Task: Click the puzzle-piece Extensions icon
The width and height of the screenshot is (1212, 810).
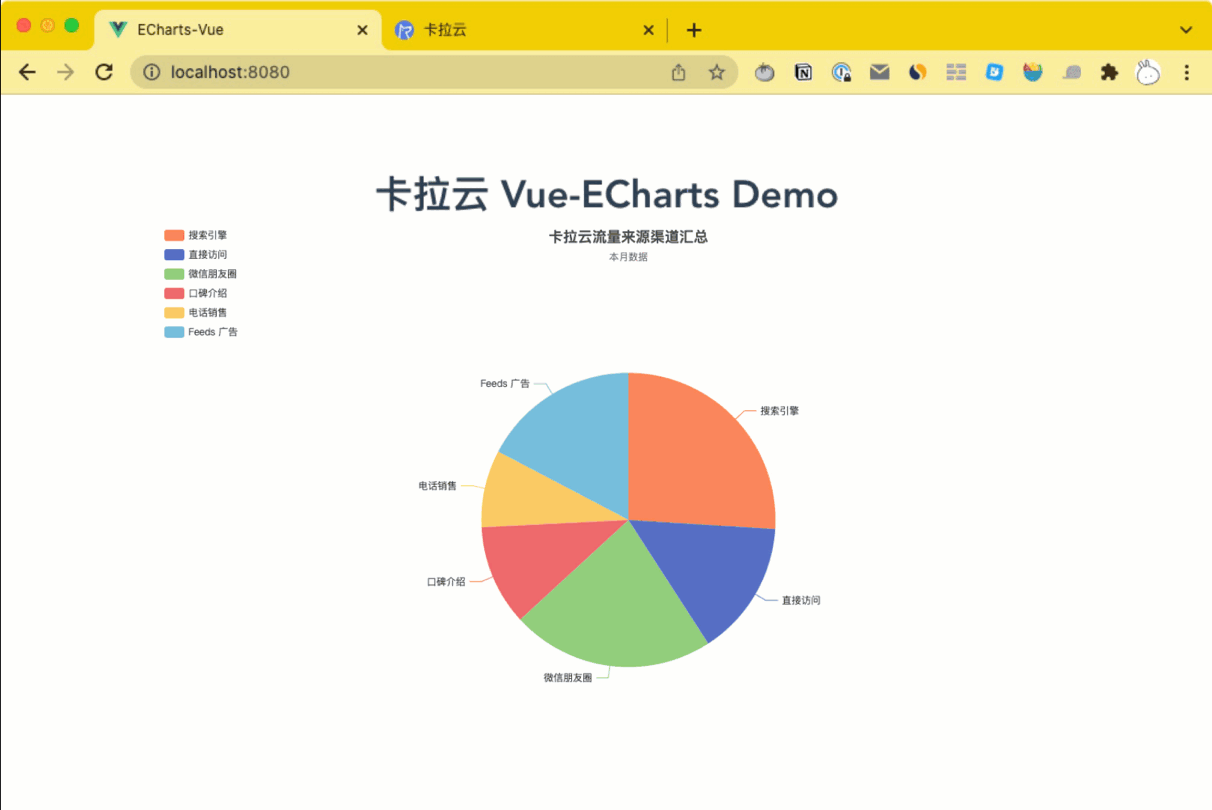Action: point(1109,71)
